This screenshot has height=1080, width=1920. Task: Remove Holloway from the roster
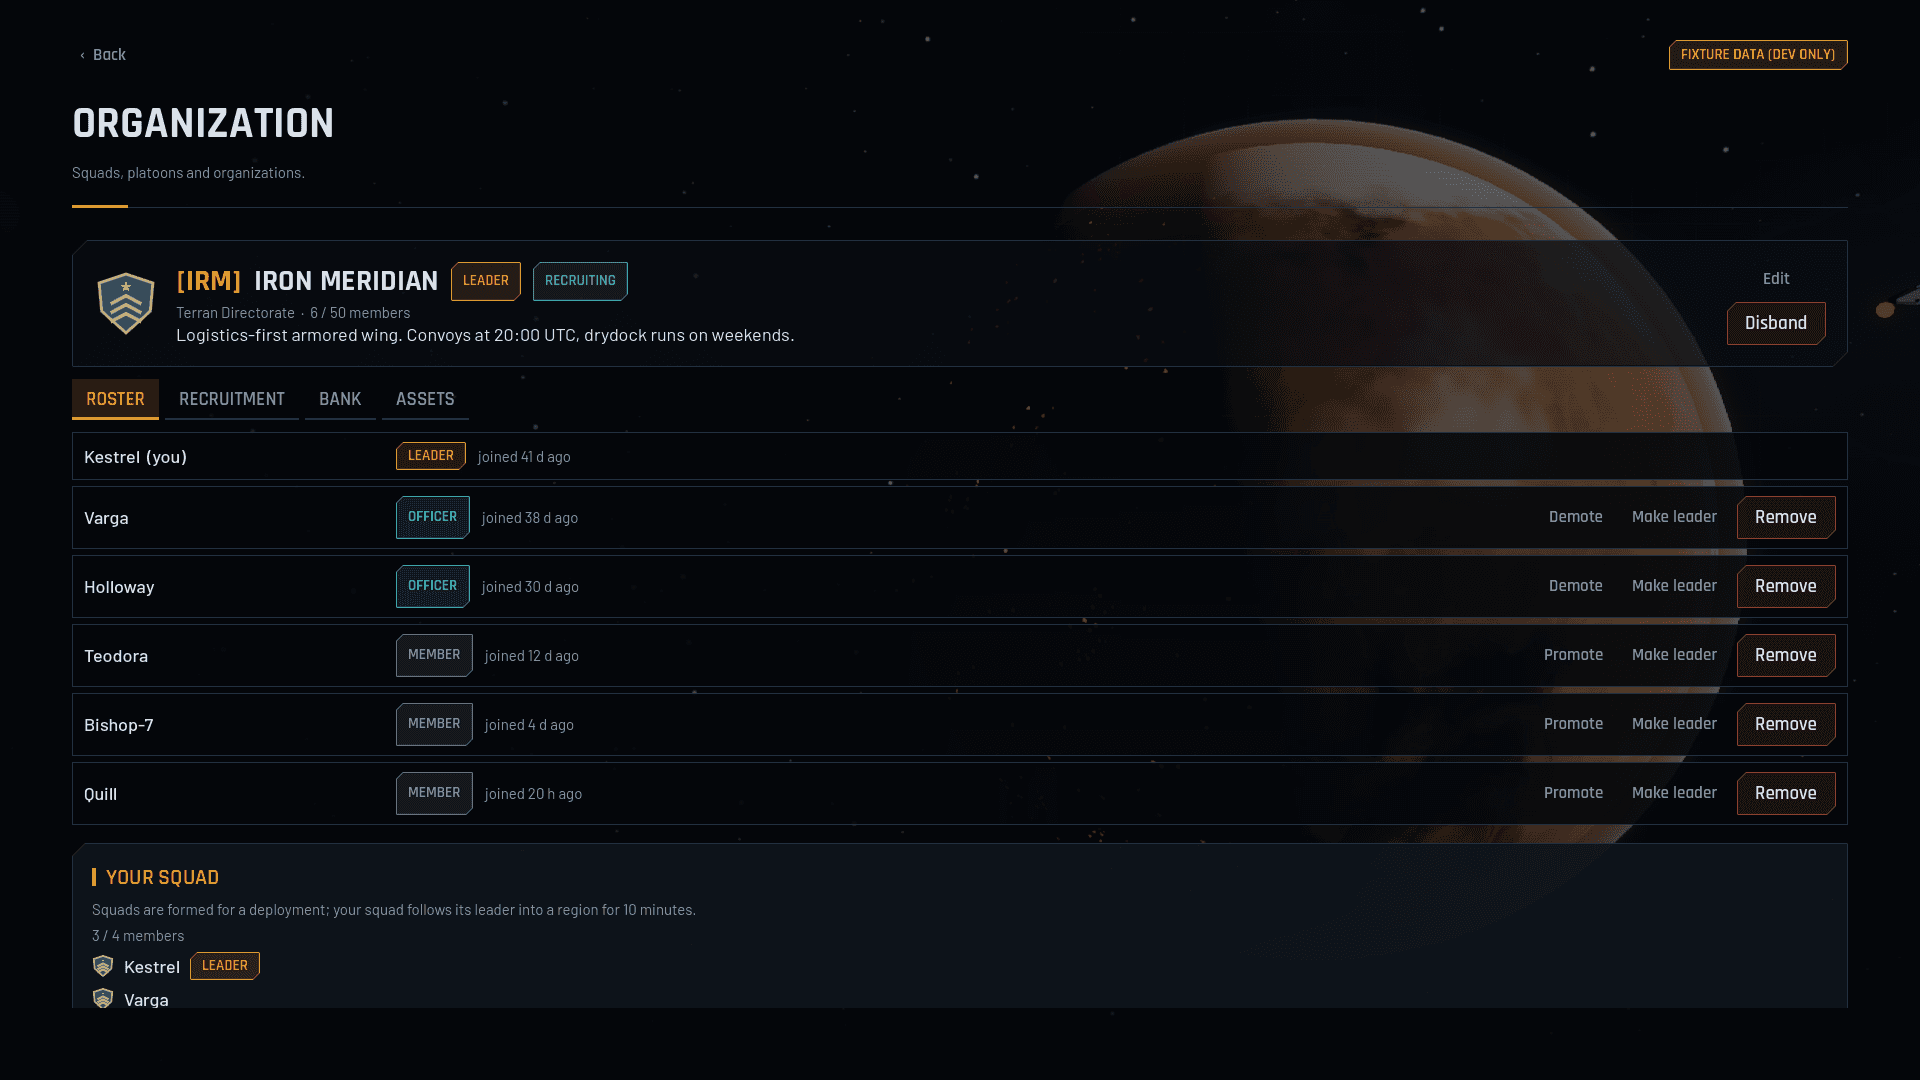point(1786,586)
